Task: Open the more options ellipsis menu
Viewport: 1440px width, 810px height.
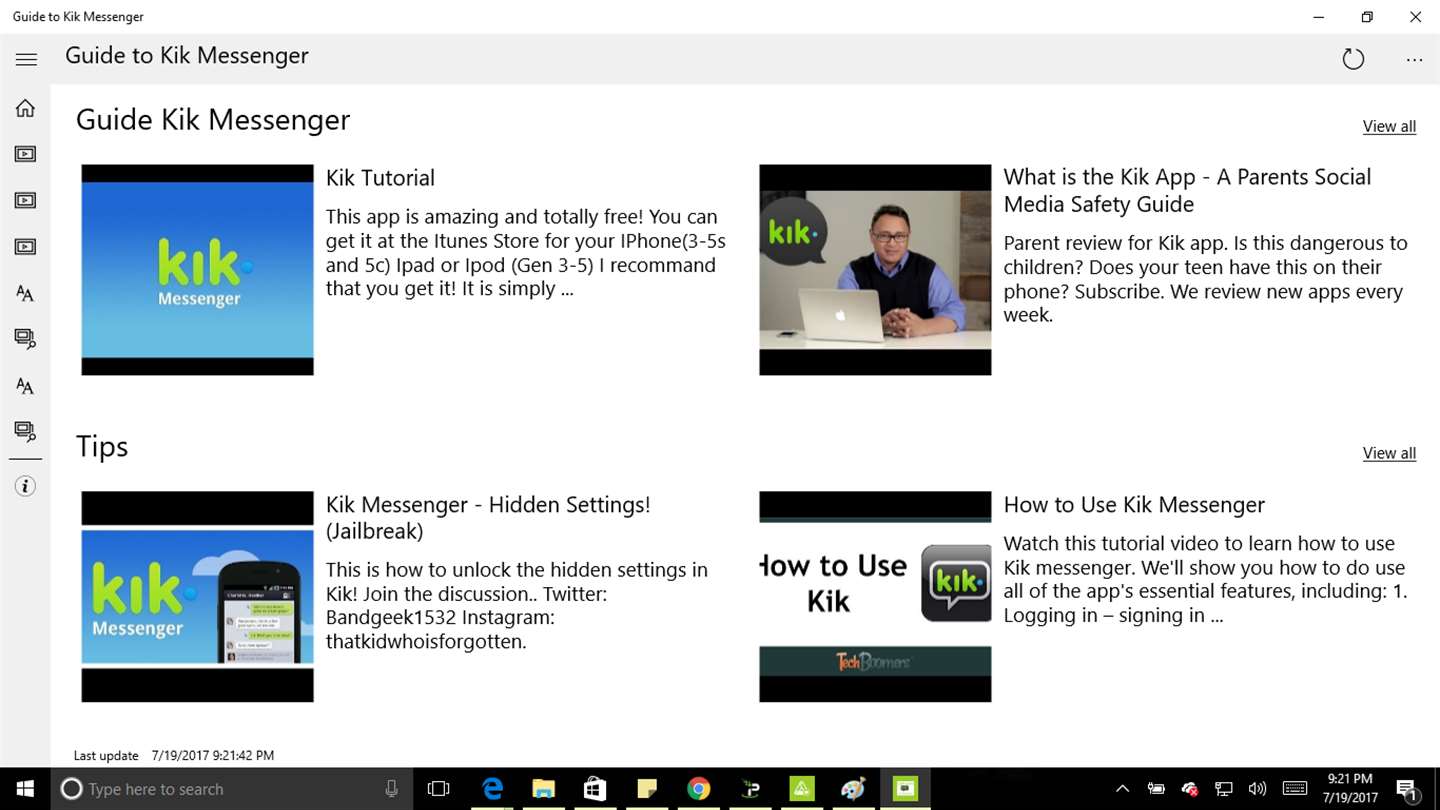Action: (1414, 60)
